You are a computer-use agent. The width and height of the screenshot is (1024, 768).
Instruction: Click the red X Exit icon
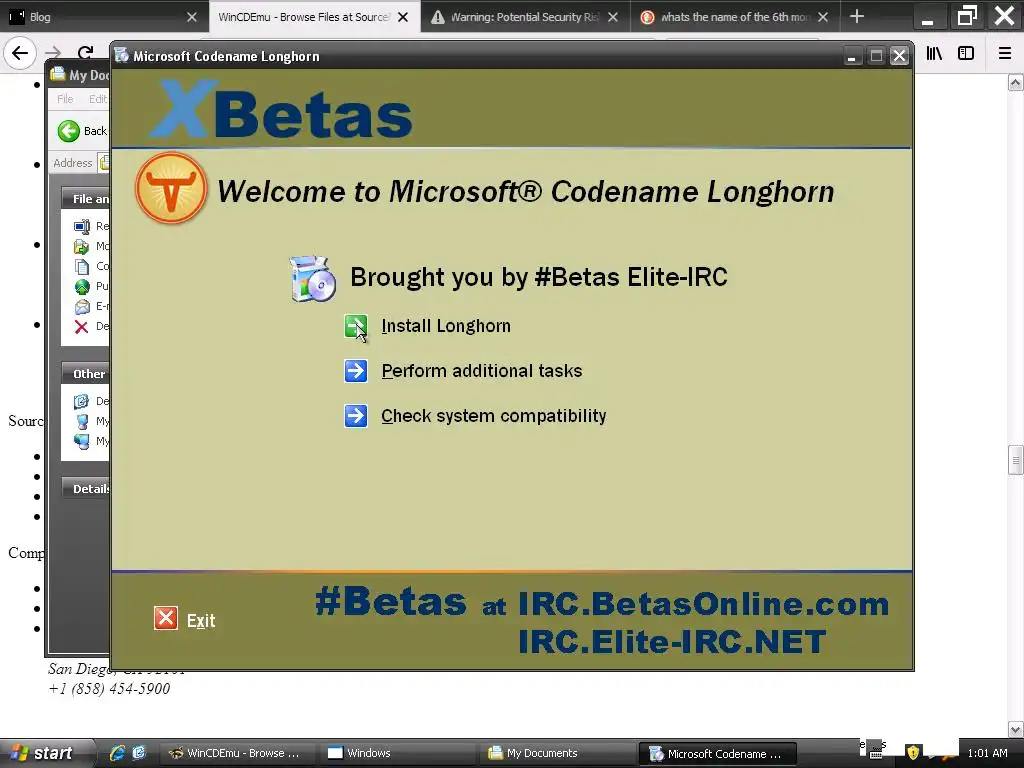(x=166, y=618)
